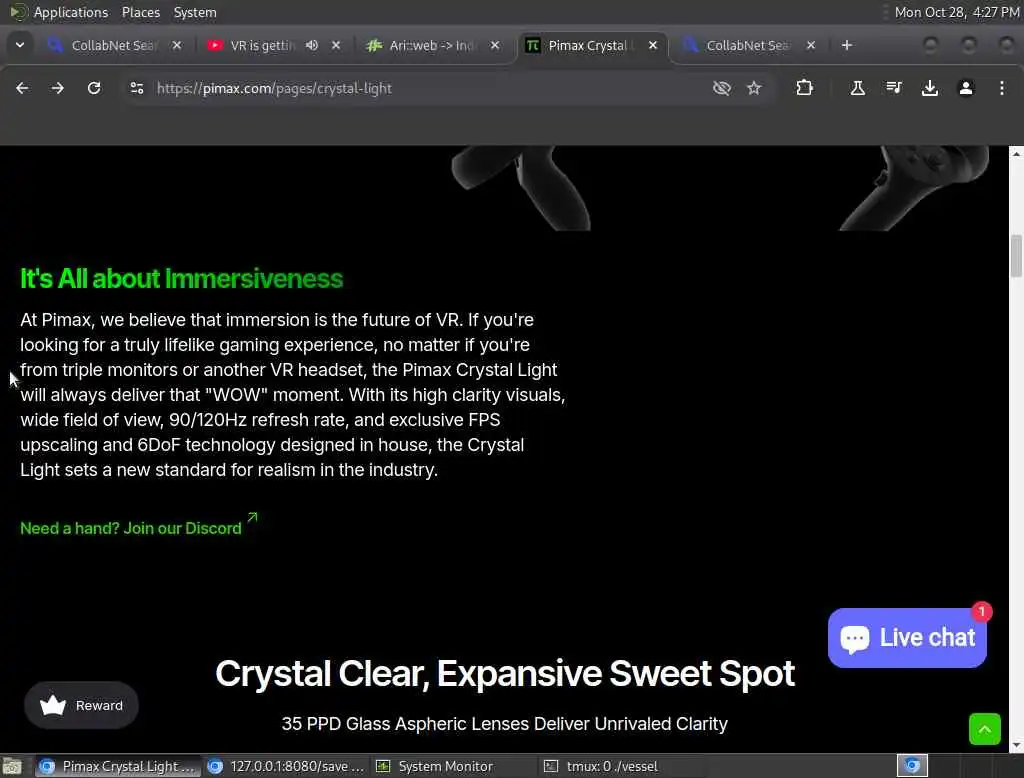This screenshot has height=778, width=1024.
Task: Reload the Pimax page
Action: 94,88
